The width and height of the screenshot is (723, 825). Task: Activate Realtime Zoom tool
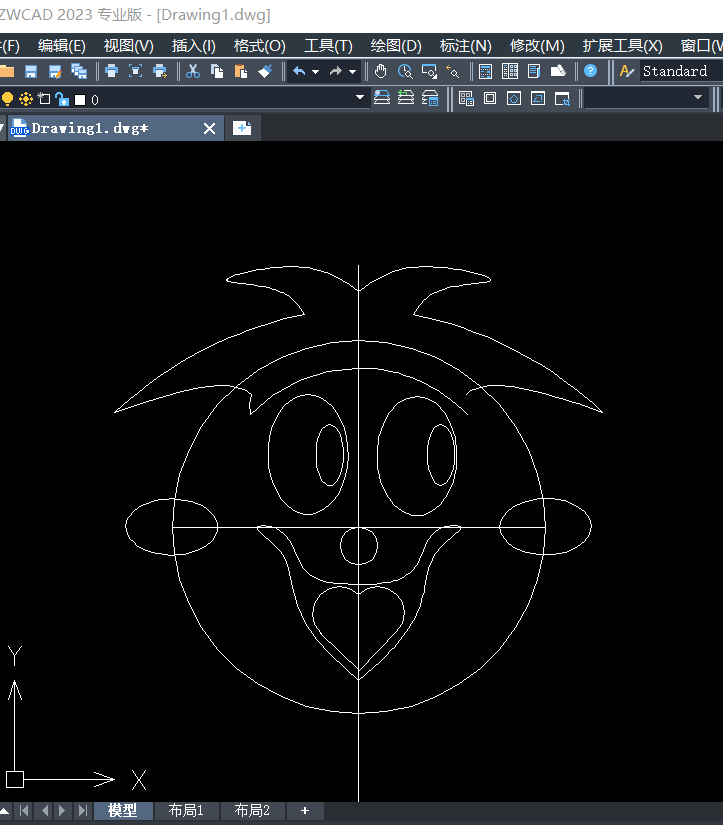pyautogui.click(x=405, y=71)
